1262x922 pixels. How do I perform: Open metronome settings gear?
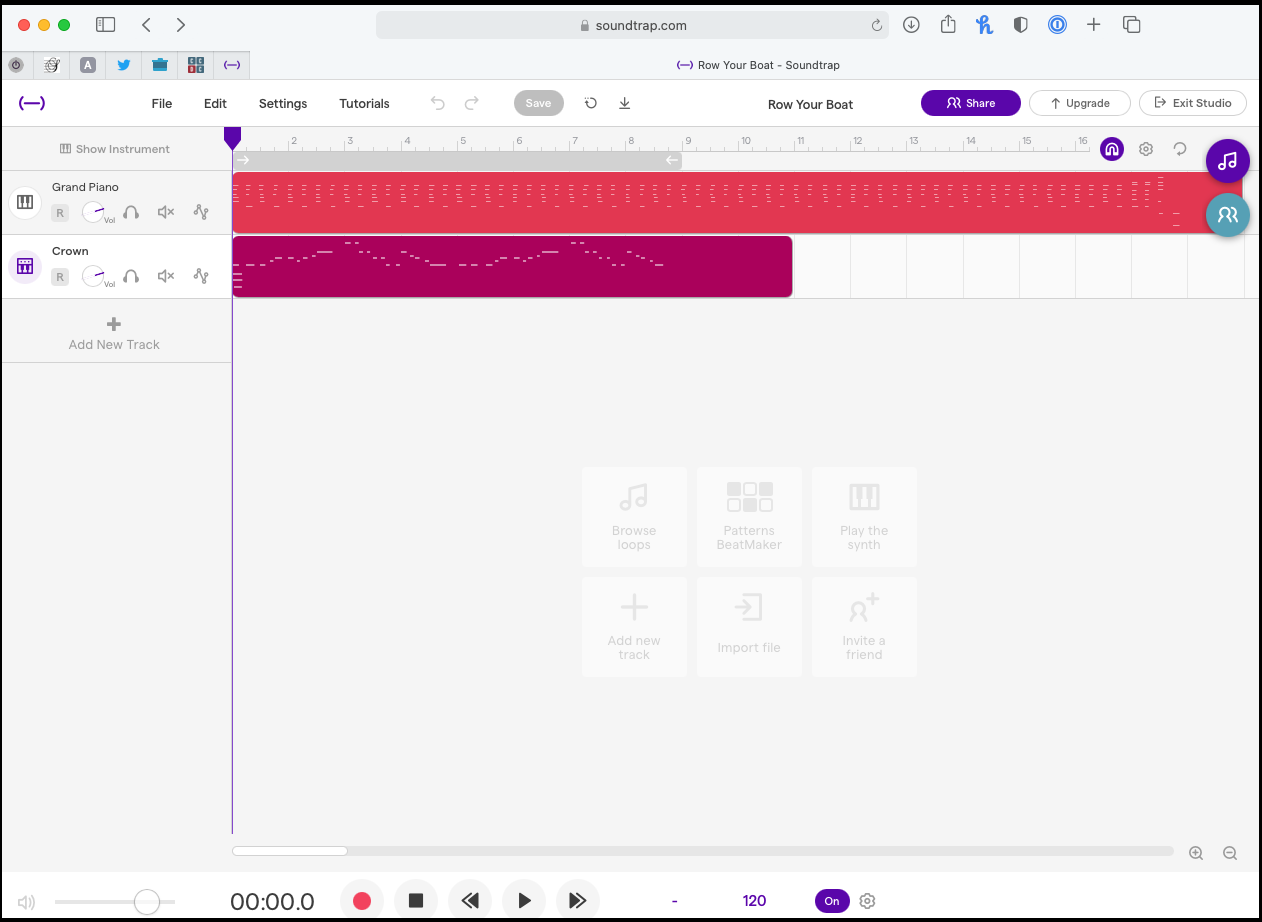[868, 901]
